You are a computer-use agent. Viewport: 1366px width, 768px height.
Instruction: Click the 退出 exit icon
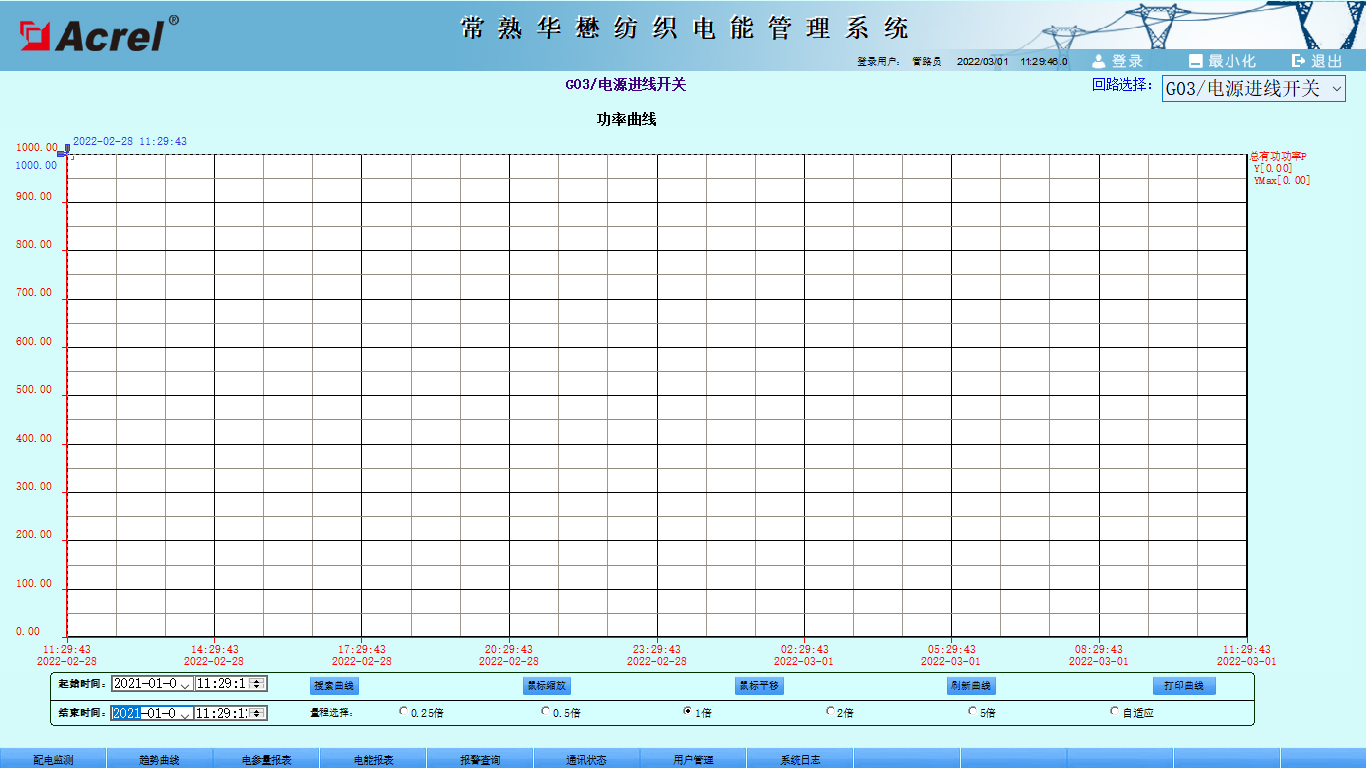click(x=1299, y=61)
